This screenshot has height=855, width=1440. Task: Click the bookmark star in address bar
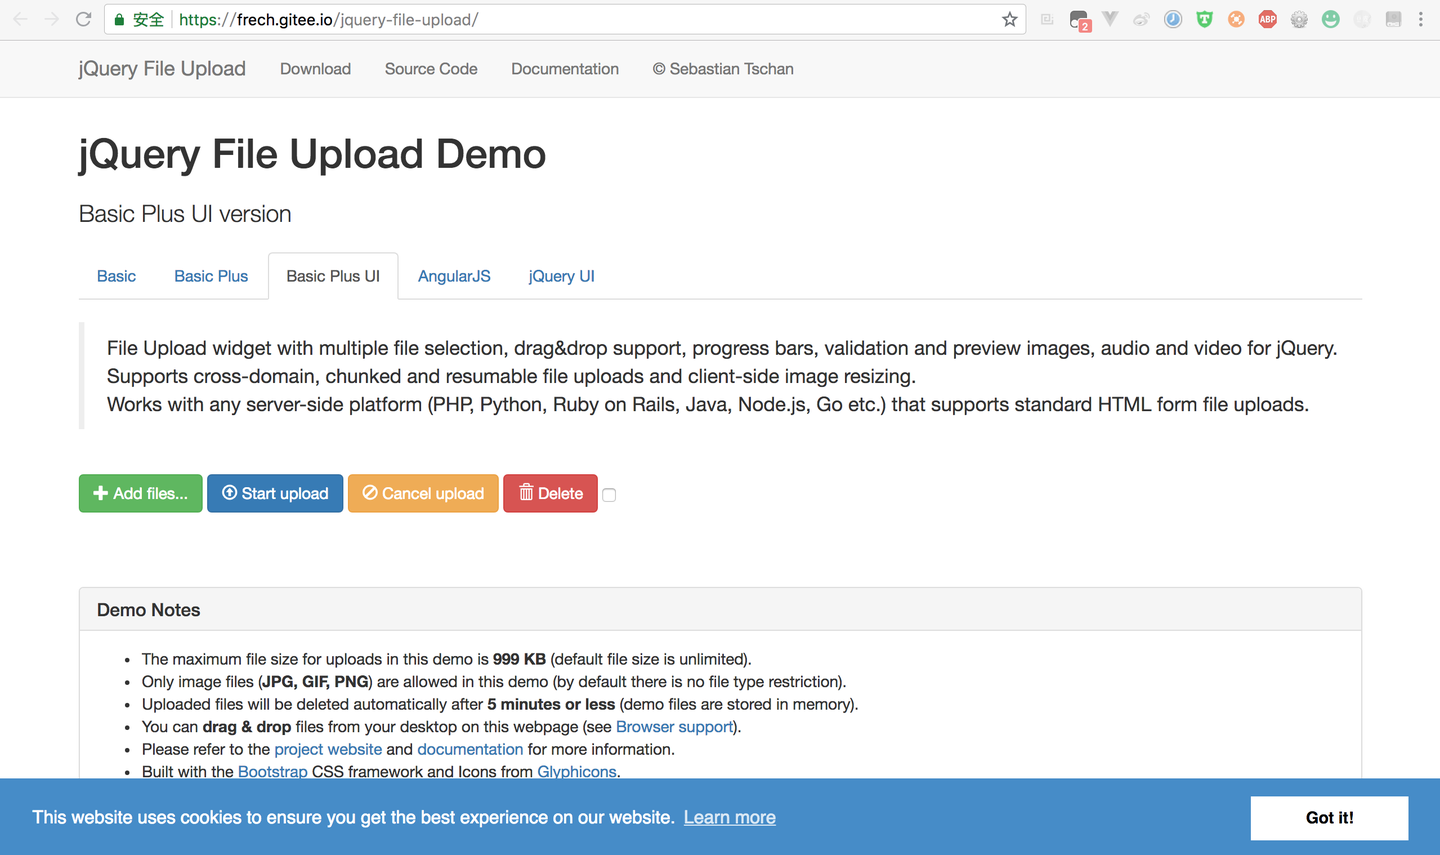tap(1009, 19)
